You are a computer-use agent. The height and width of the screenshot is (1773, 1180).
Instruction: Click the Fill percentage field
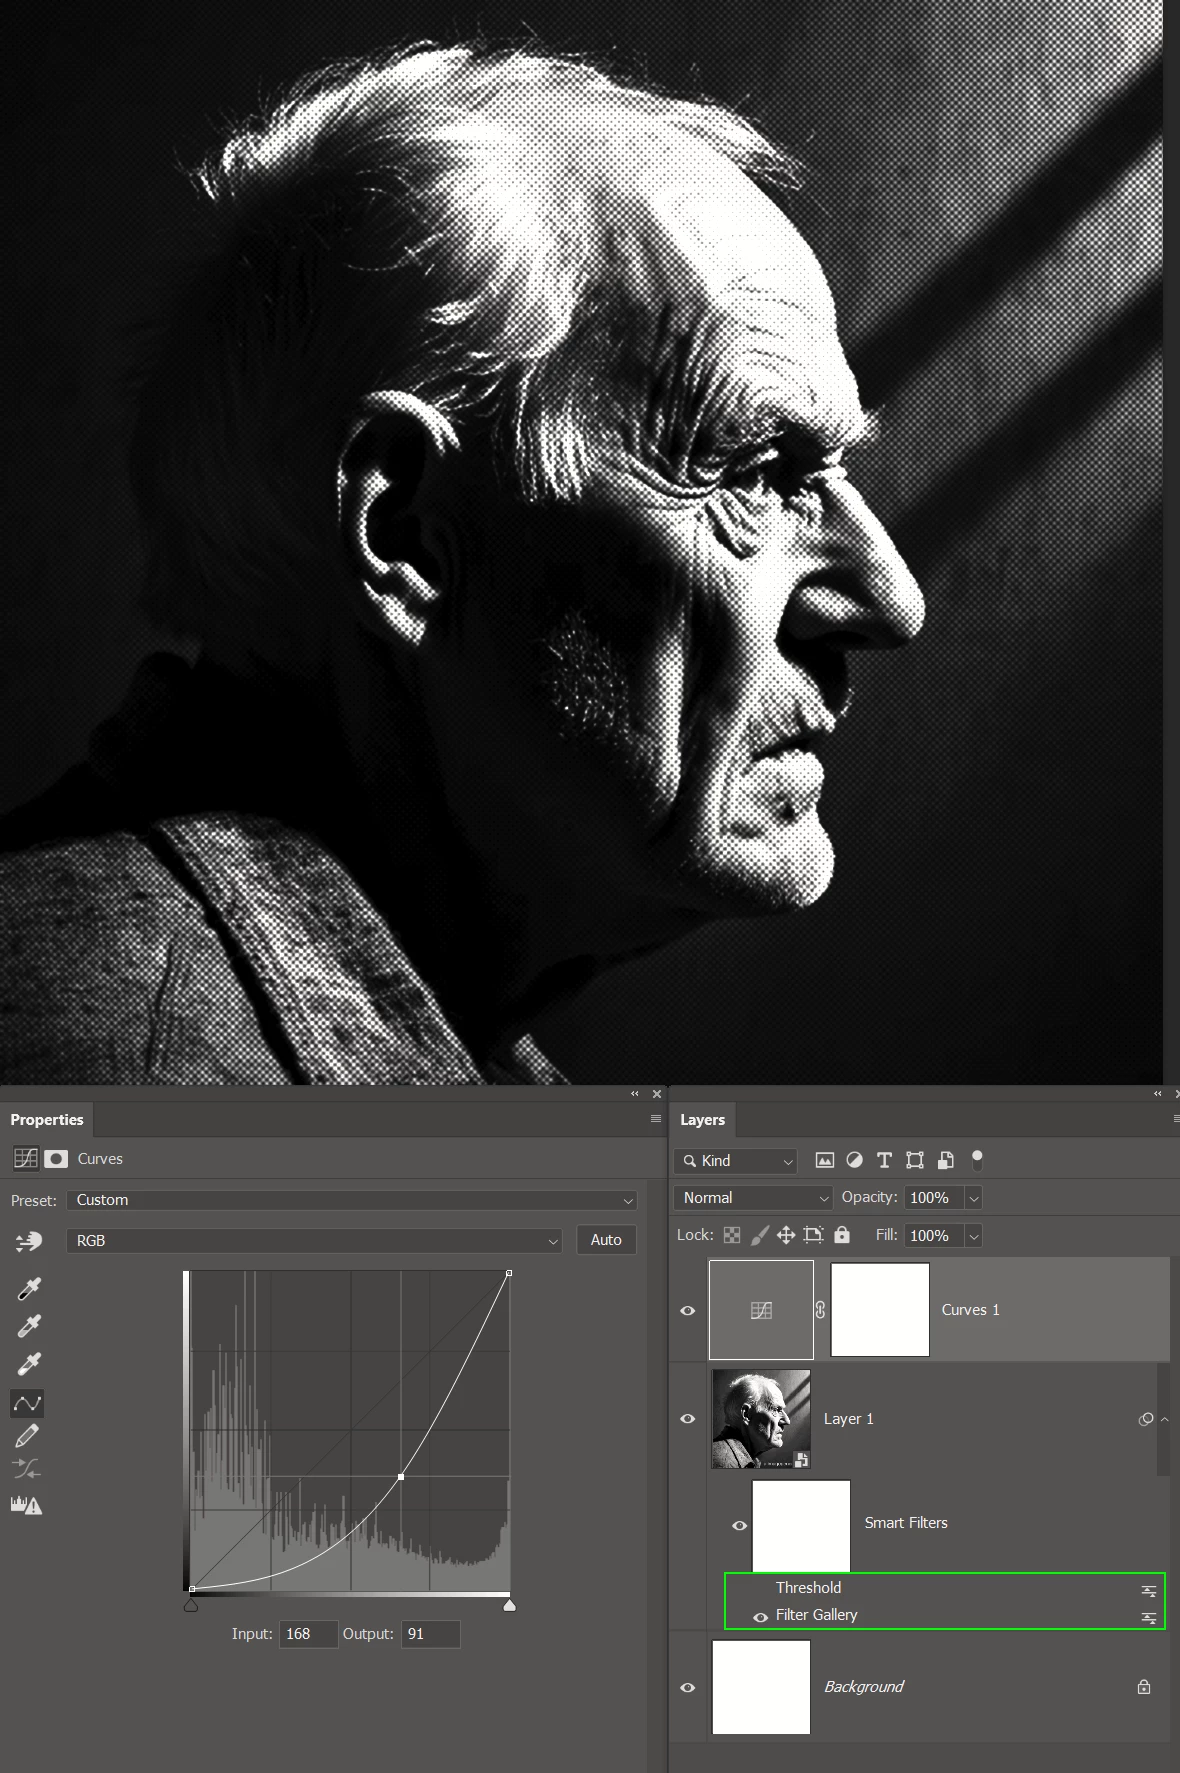pos(934,1236)
